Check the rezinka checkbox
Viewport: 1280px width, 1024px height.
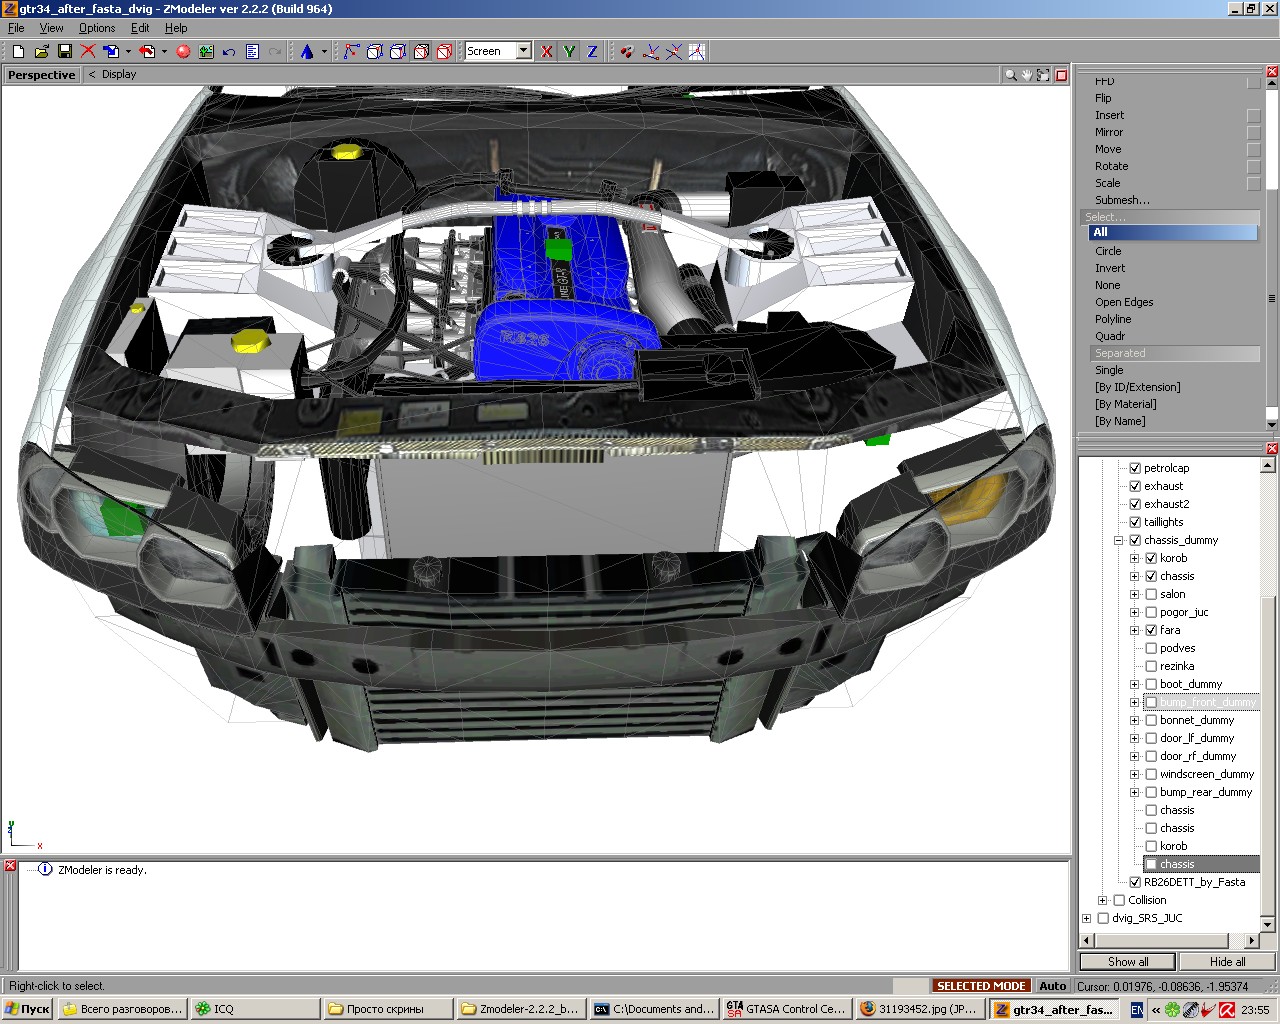1151,666
